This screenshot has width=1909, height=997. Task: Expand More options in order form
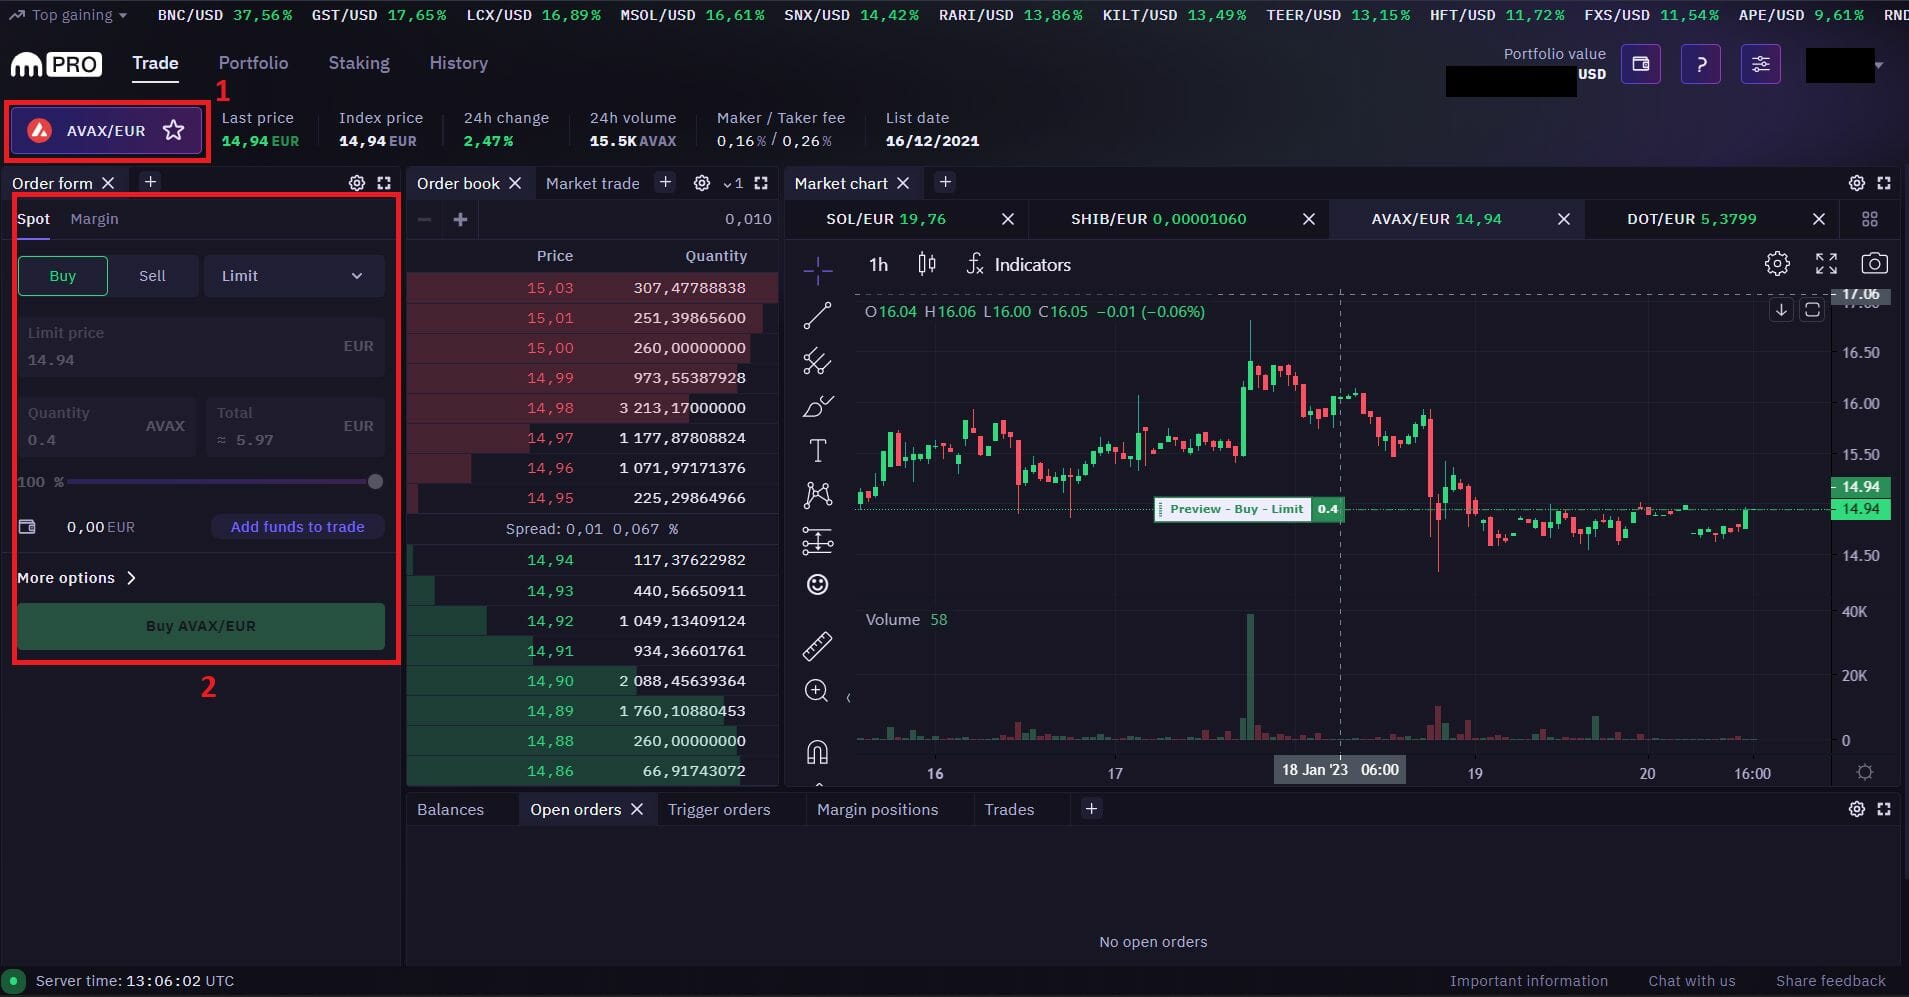click(76, 578)
